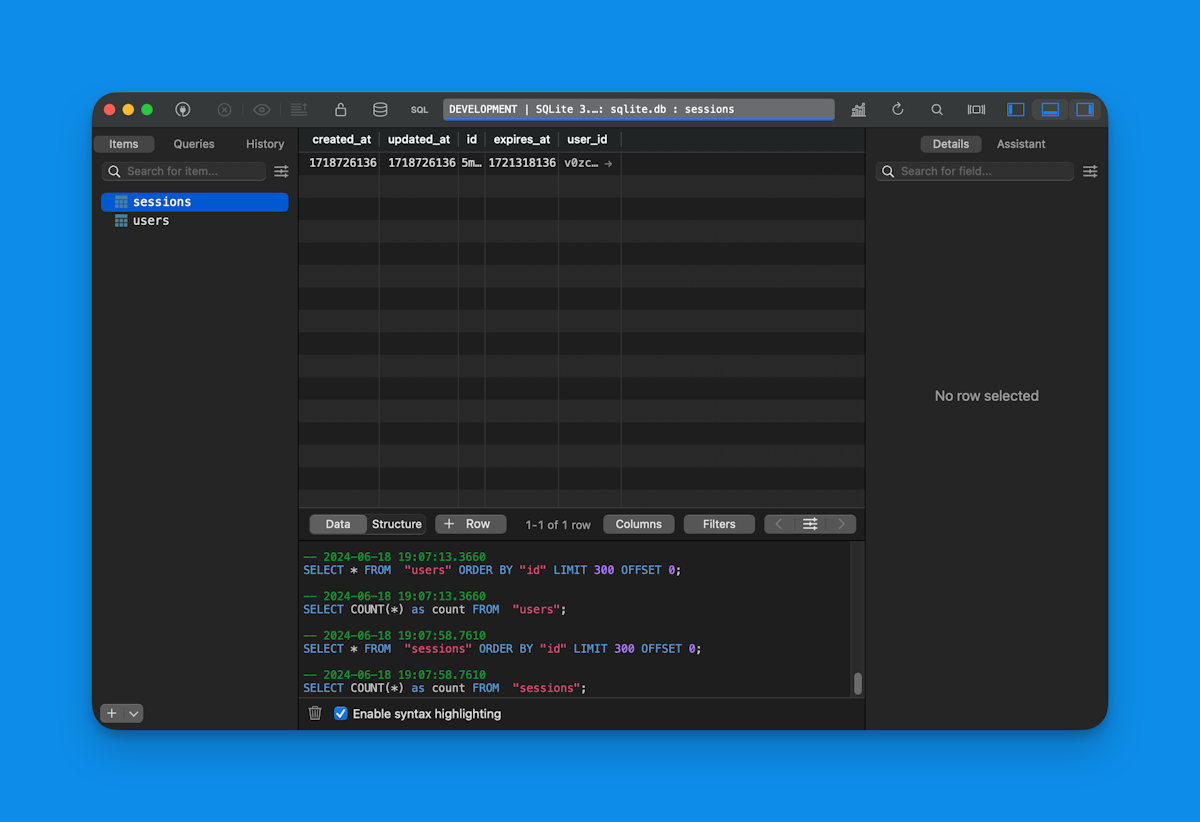Viewport: 1200px width, 822px height.
Task: Click the filter sliders icon beside the item search
Action: 281,171
